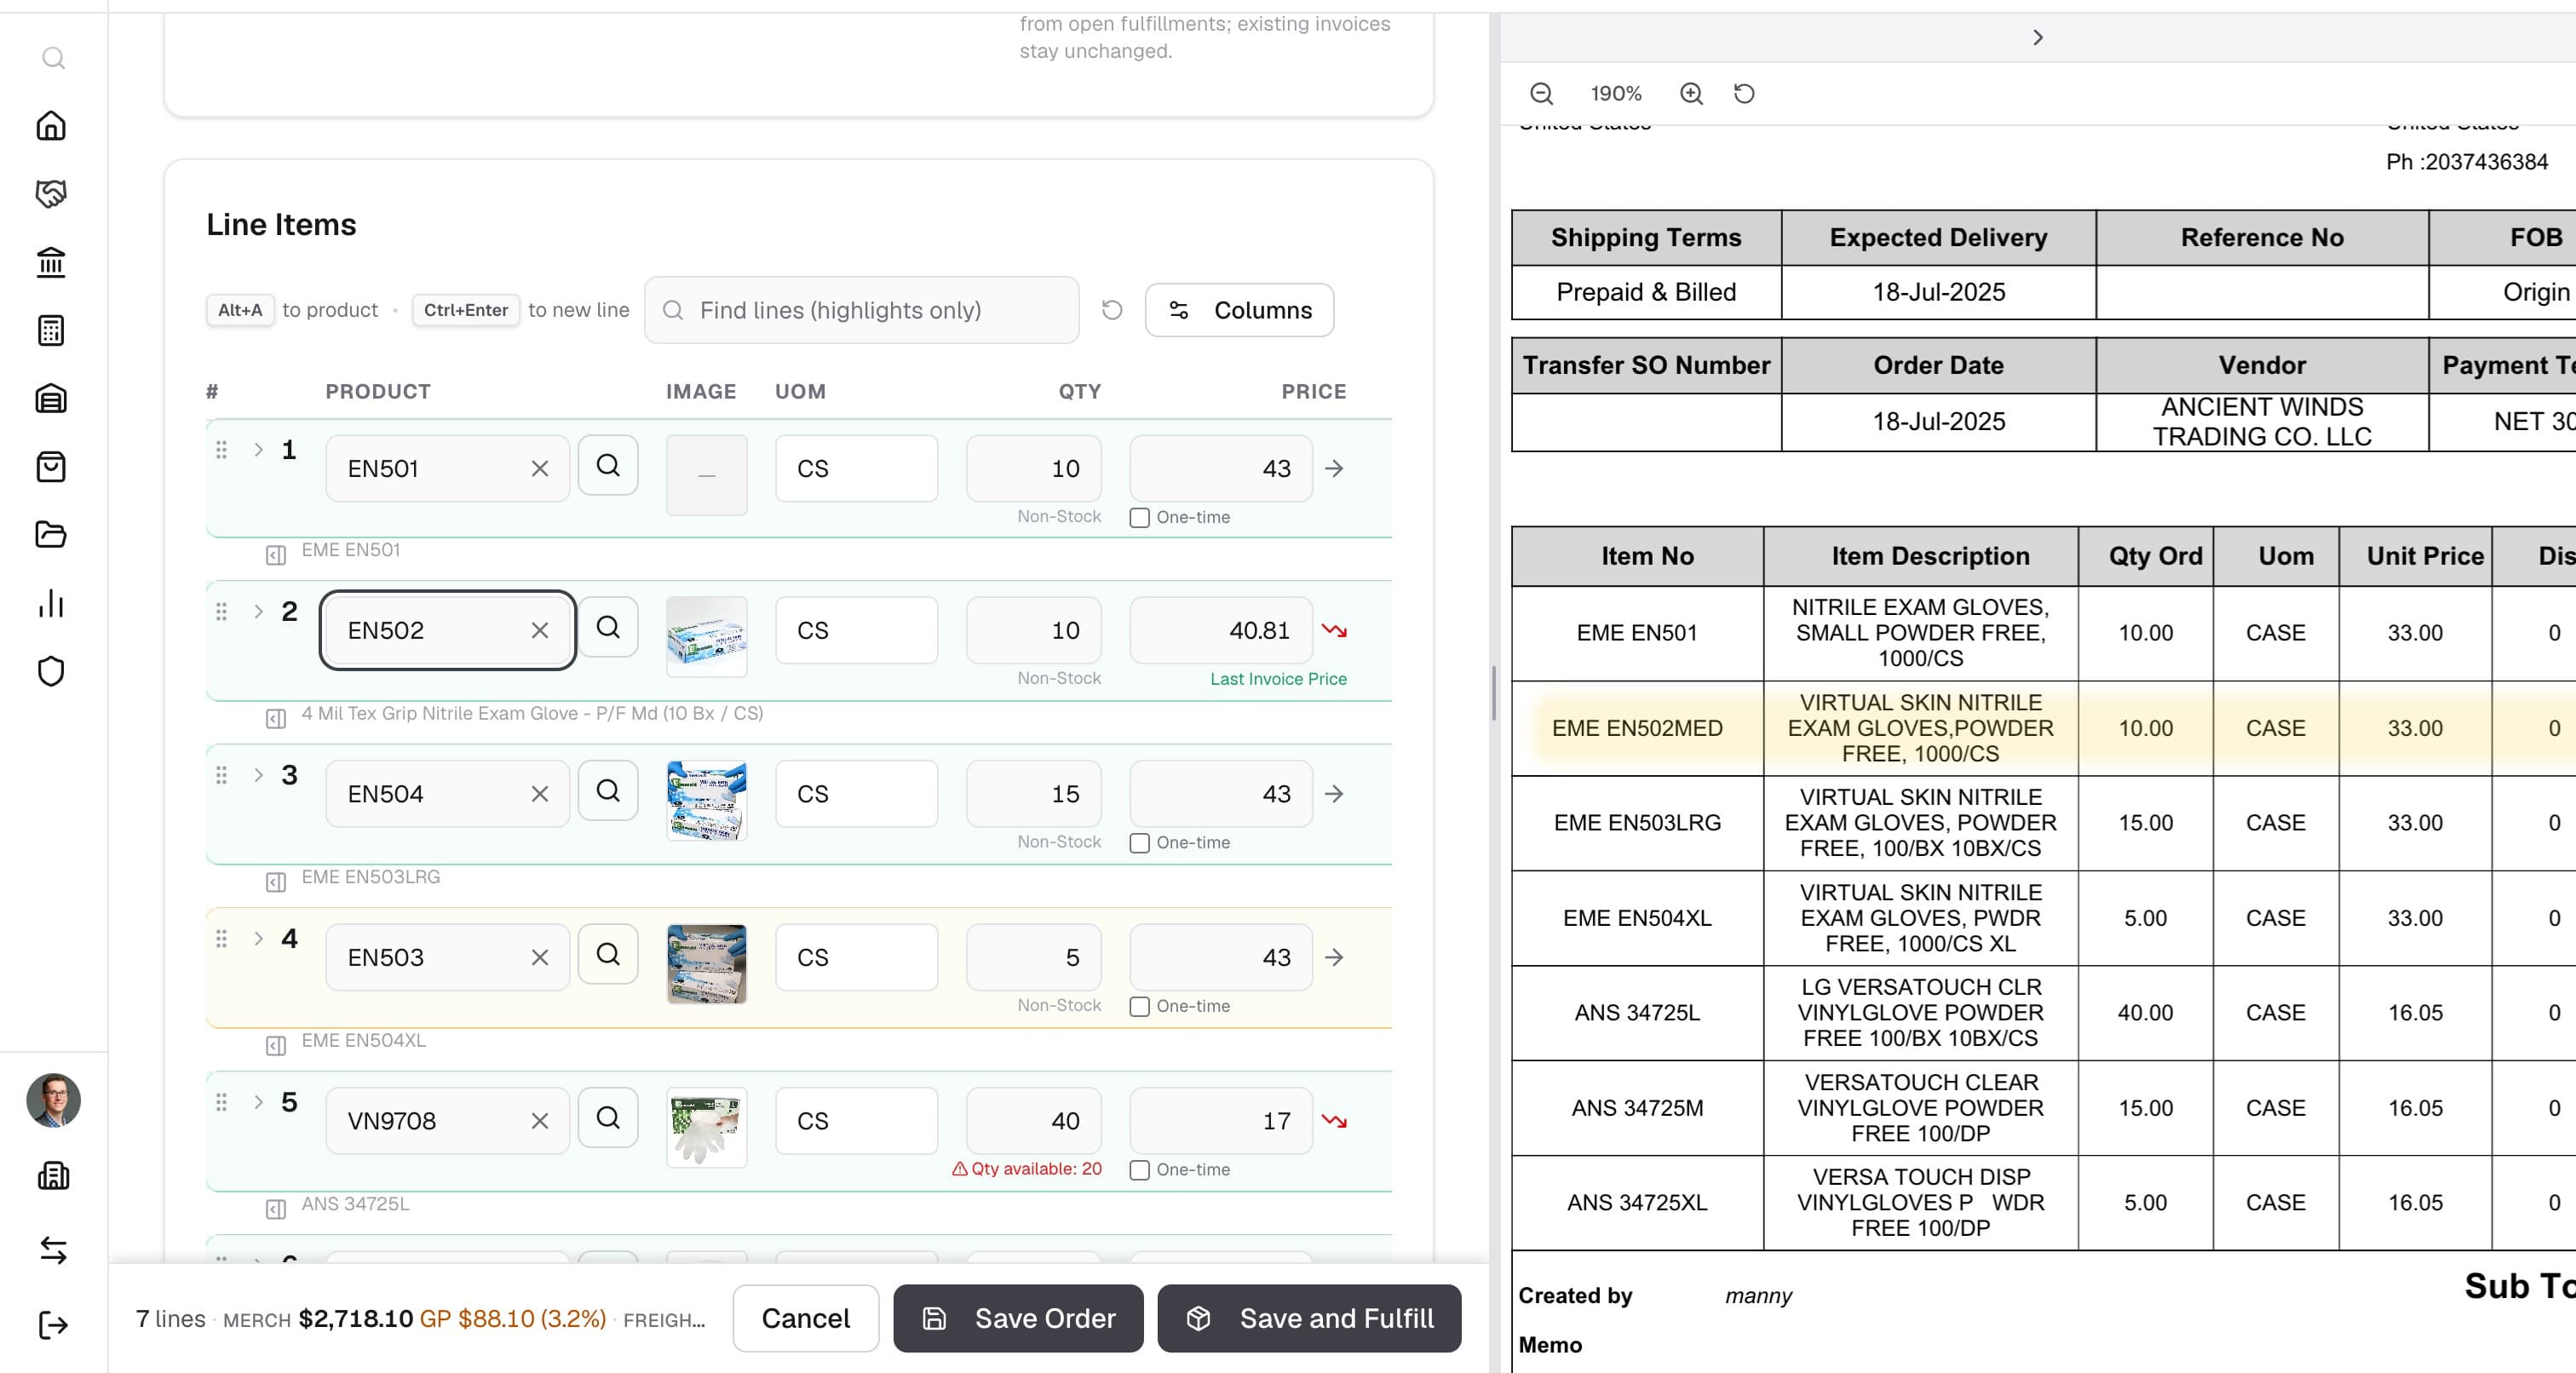Zoom in the document preview
The width and height of the screenshot is (2576, 1373).
coord(1691,94)
